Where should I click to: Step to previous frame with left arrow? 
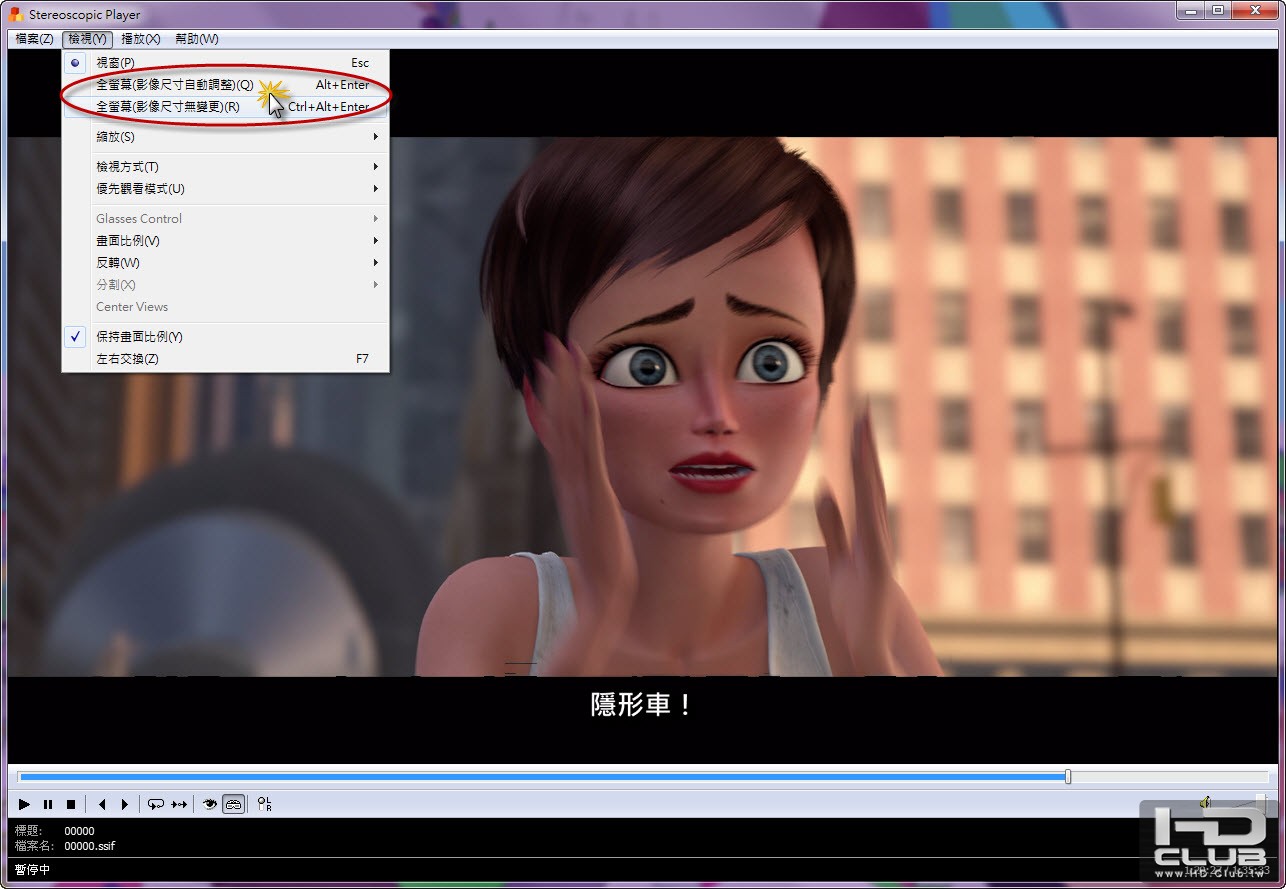tap(102, 804)
